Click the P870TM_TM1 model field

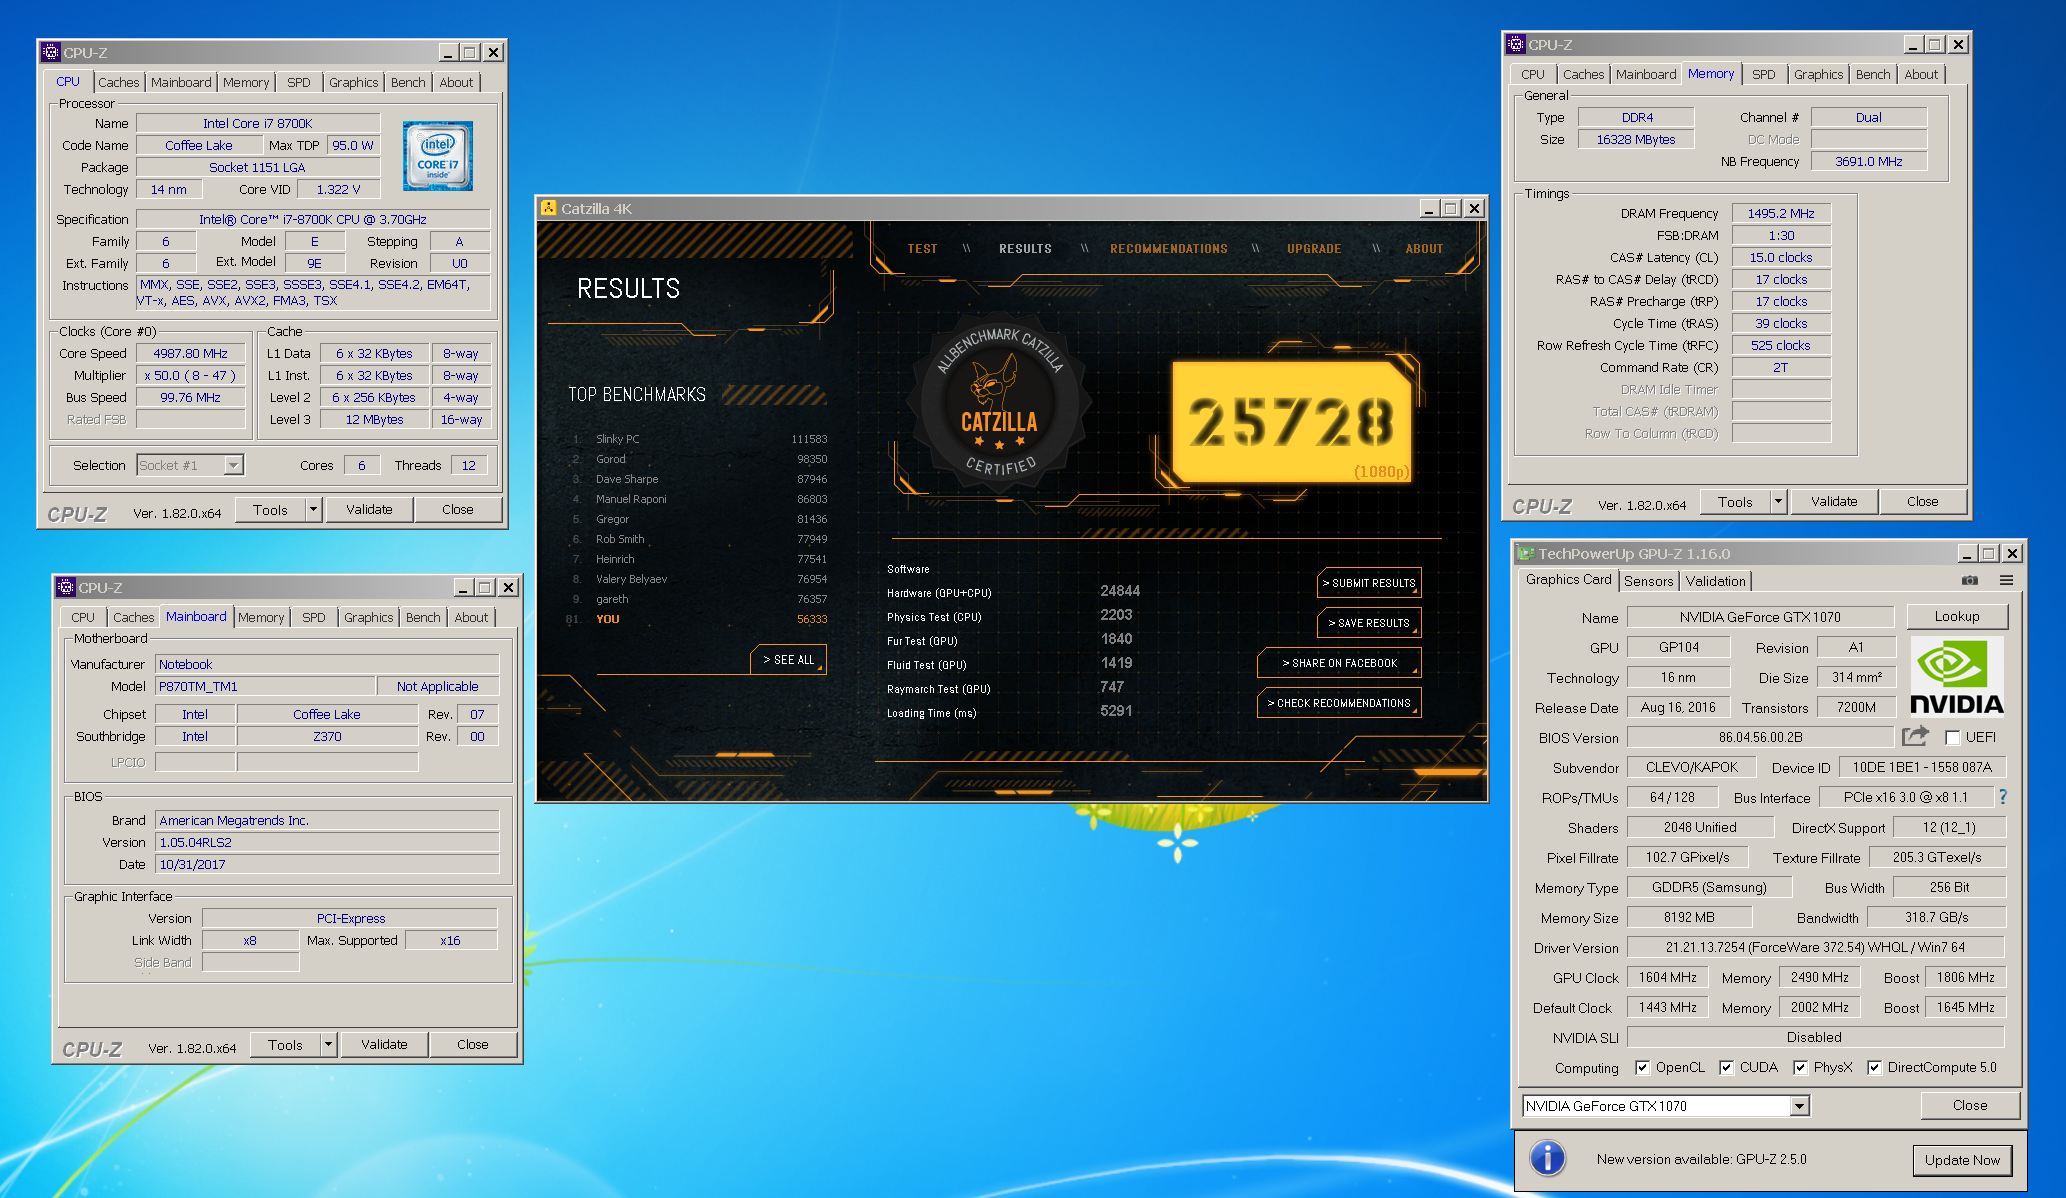point(265,686)
